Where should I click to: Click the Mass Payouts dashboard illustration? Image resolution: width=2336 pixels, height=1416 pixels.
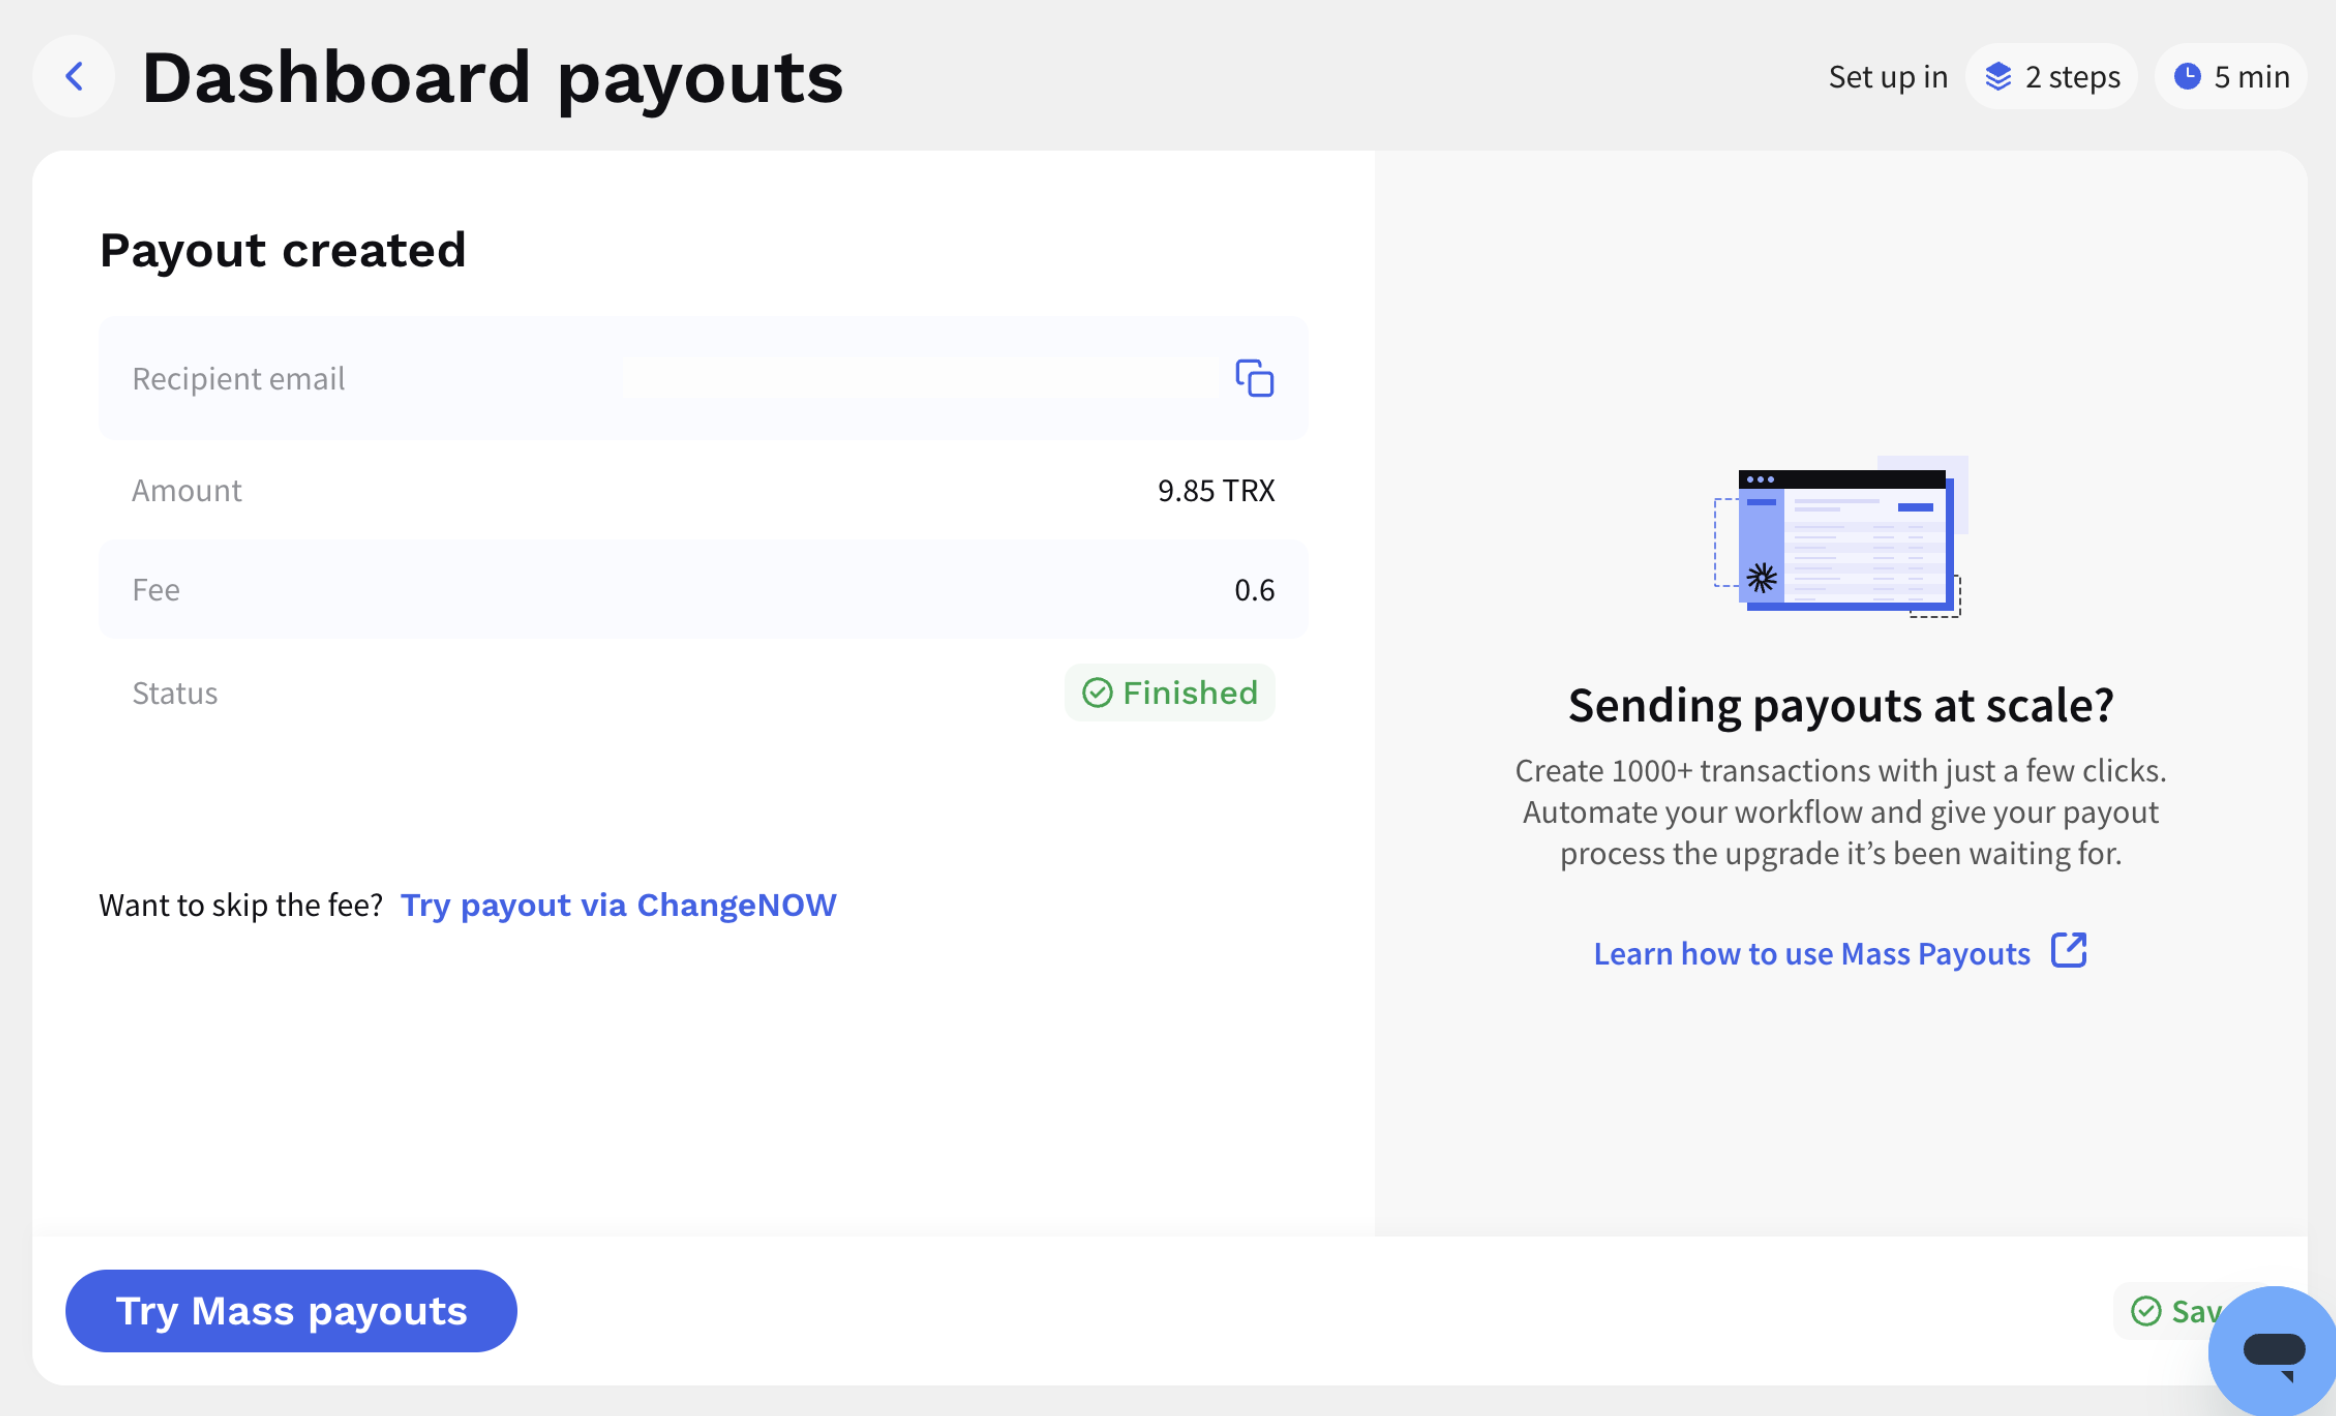1840,537
